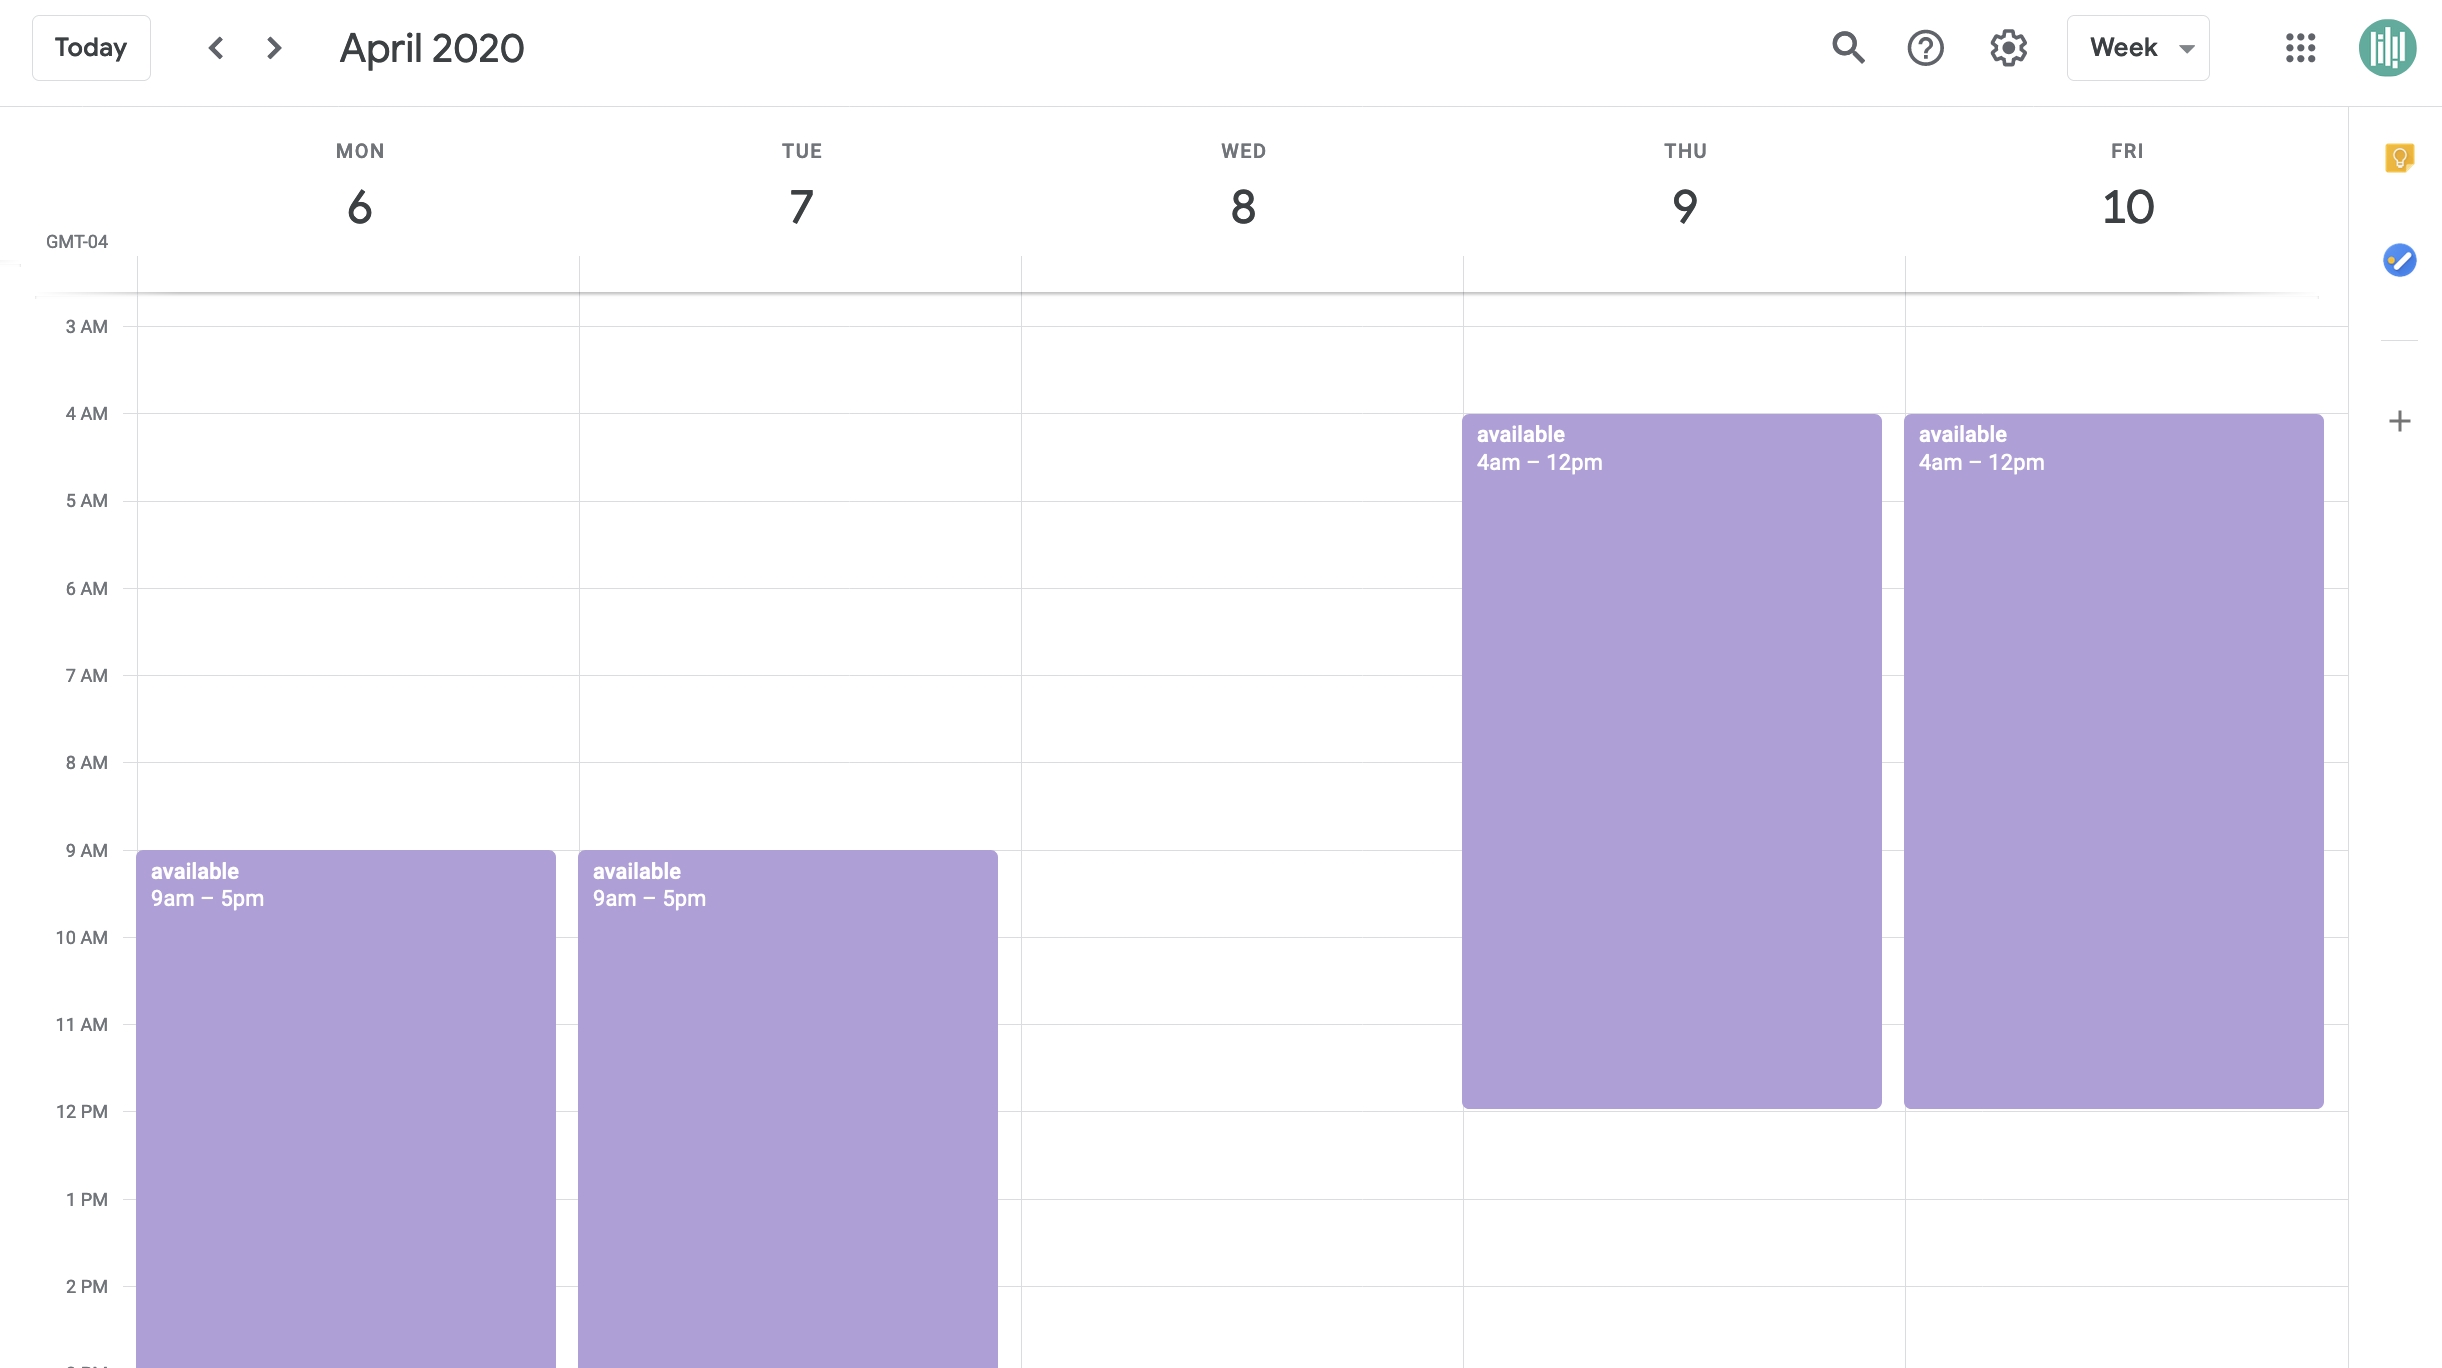Click the yellow reminder icon on sidebar
This screenshot has height=1368, width=2442.
tap(2402, 159)
